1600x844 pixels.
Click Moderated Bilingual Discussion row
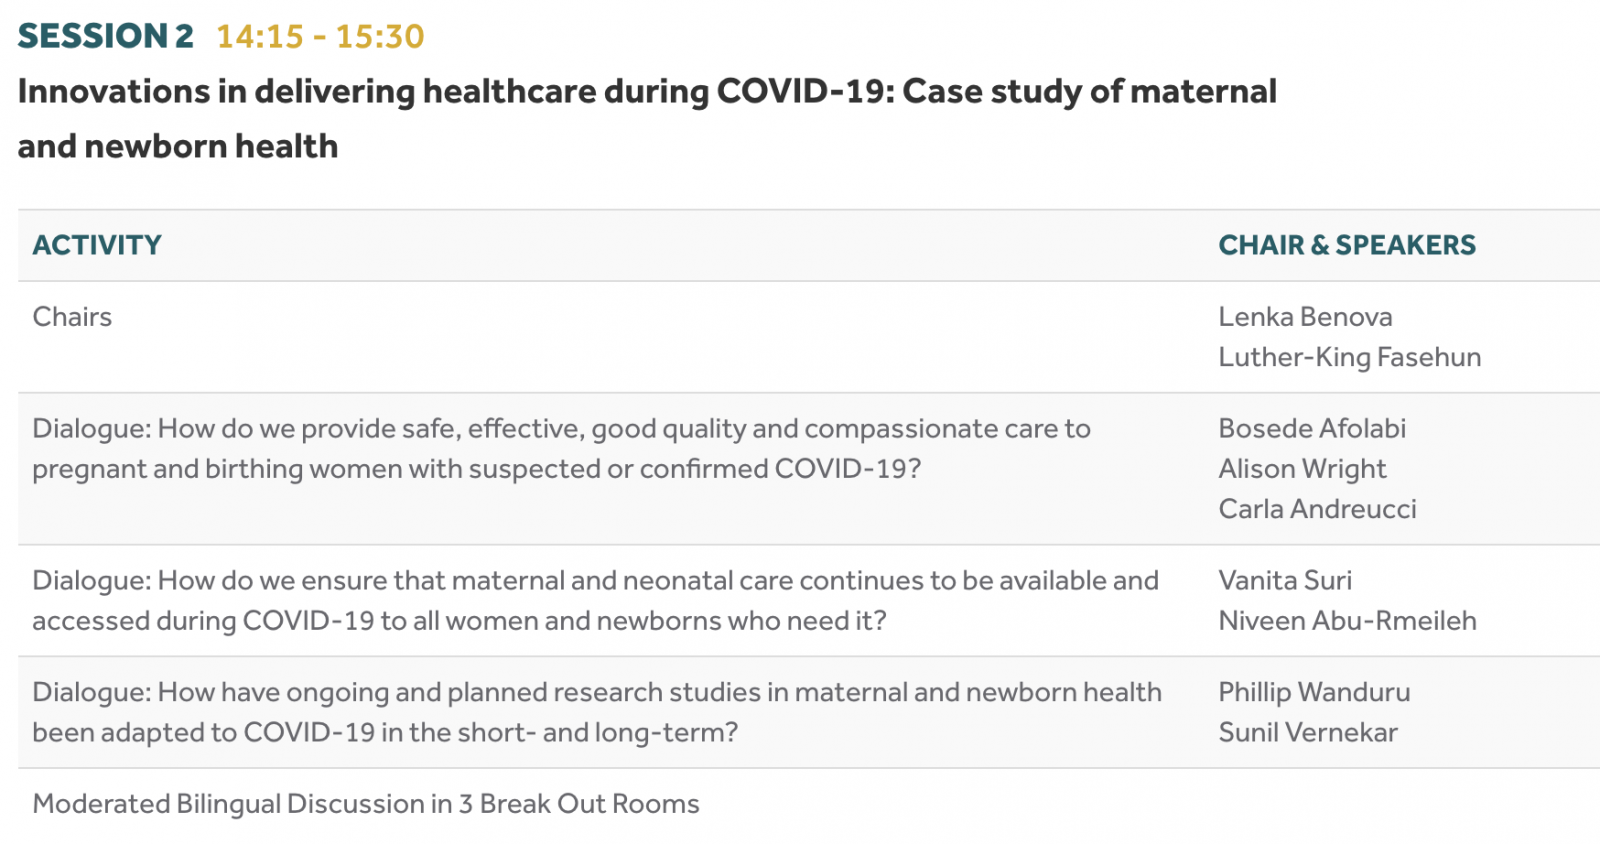coord(366,804)
